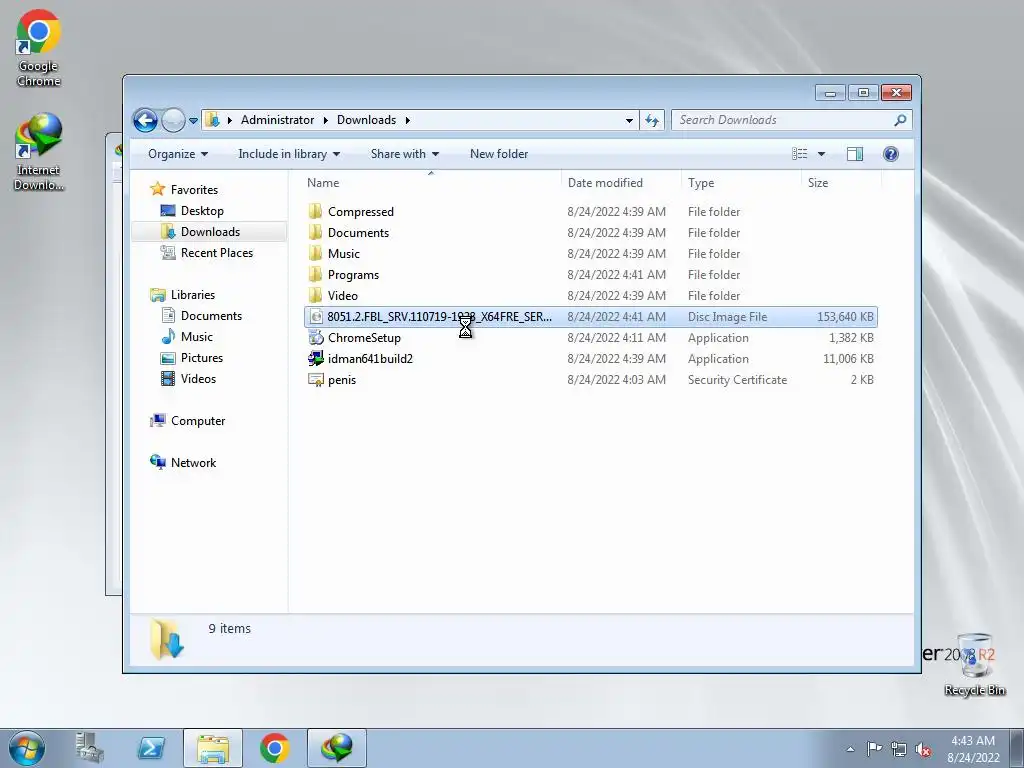Select Libraries in the navigation pane
The image size is (1024, 768).
point(193,295)
